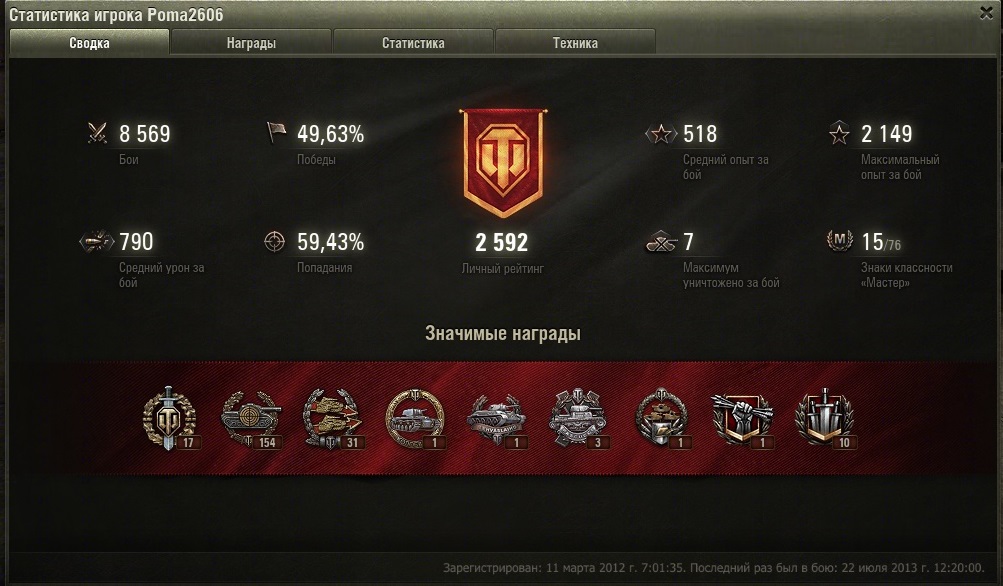Select the Техника tab

(575, 43)
